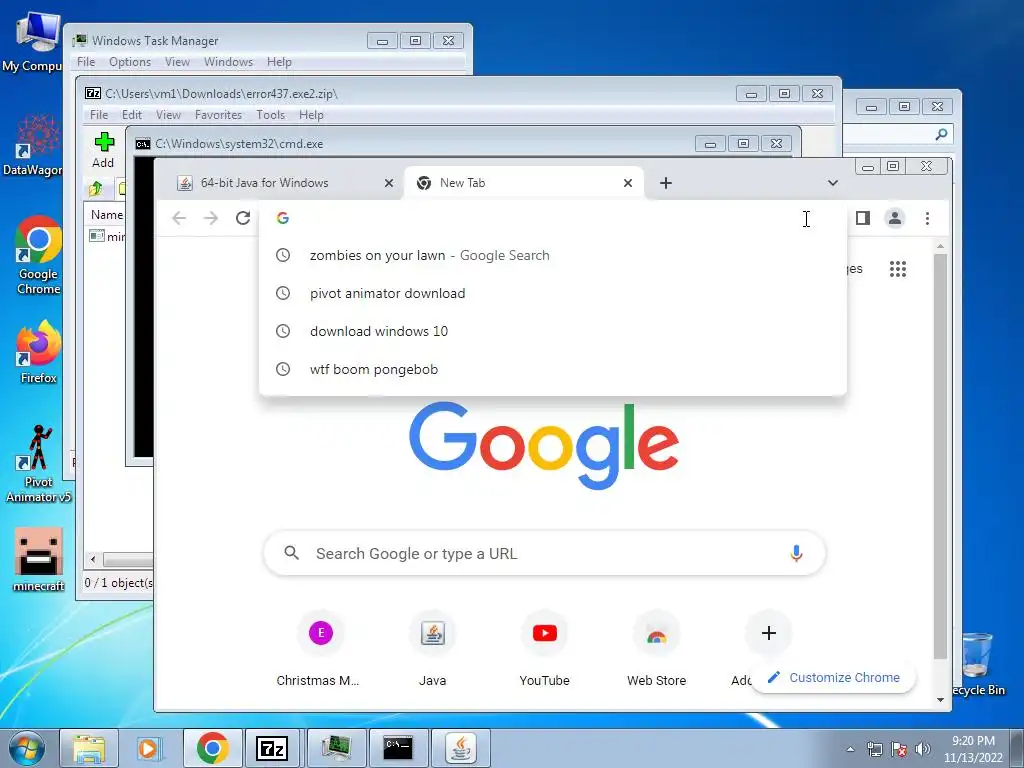The width and height of the screenshot is (1024, 768).
Task: Open Windows Explorer from the taskbar
Action: [89, 748]
